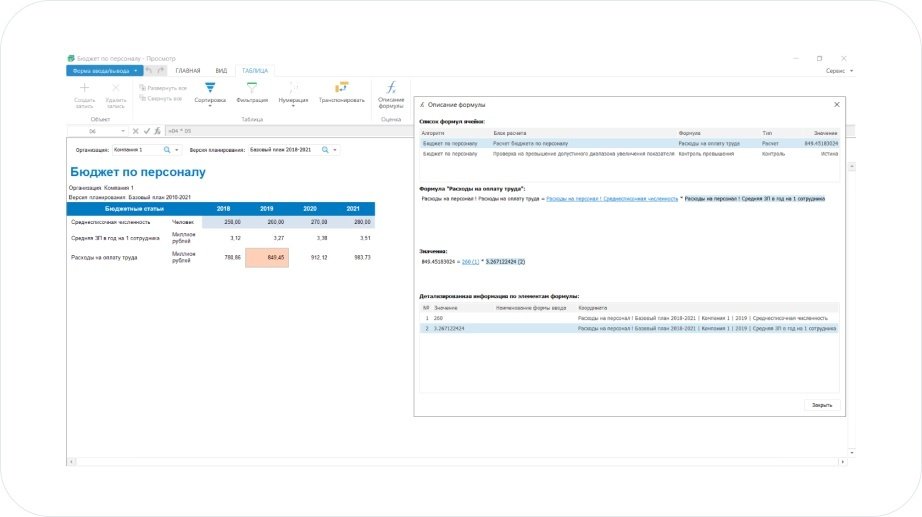Click the 2020 column header
Screen dimensions: 922x517
pyautogui.click(x=310, y=209)
